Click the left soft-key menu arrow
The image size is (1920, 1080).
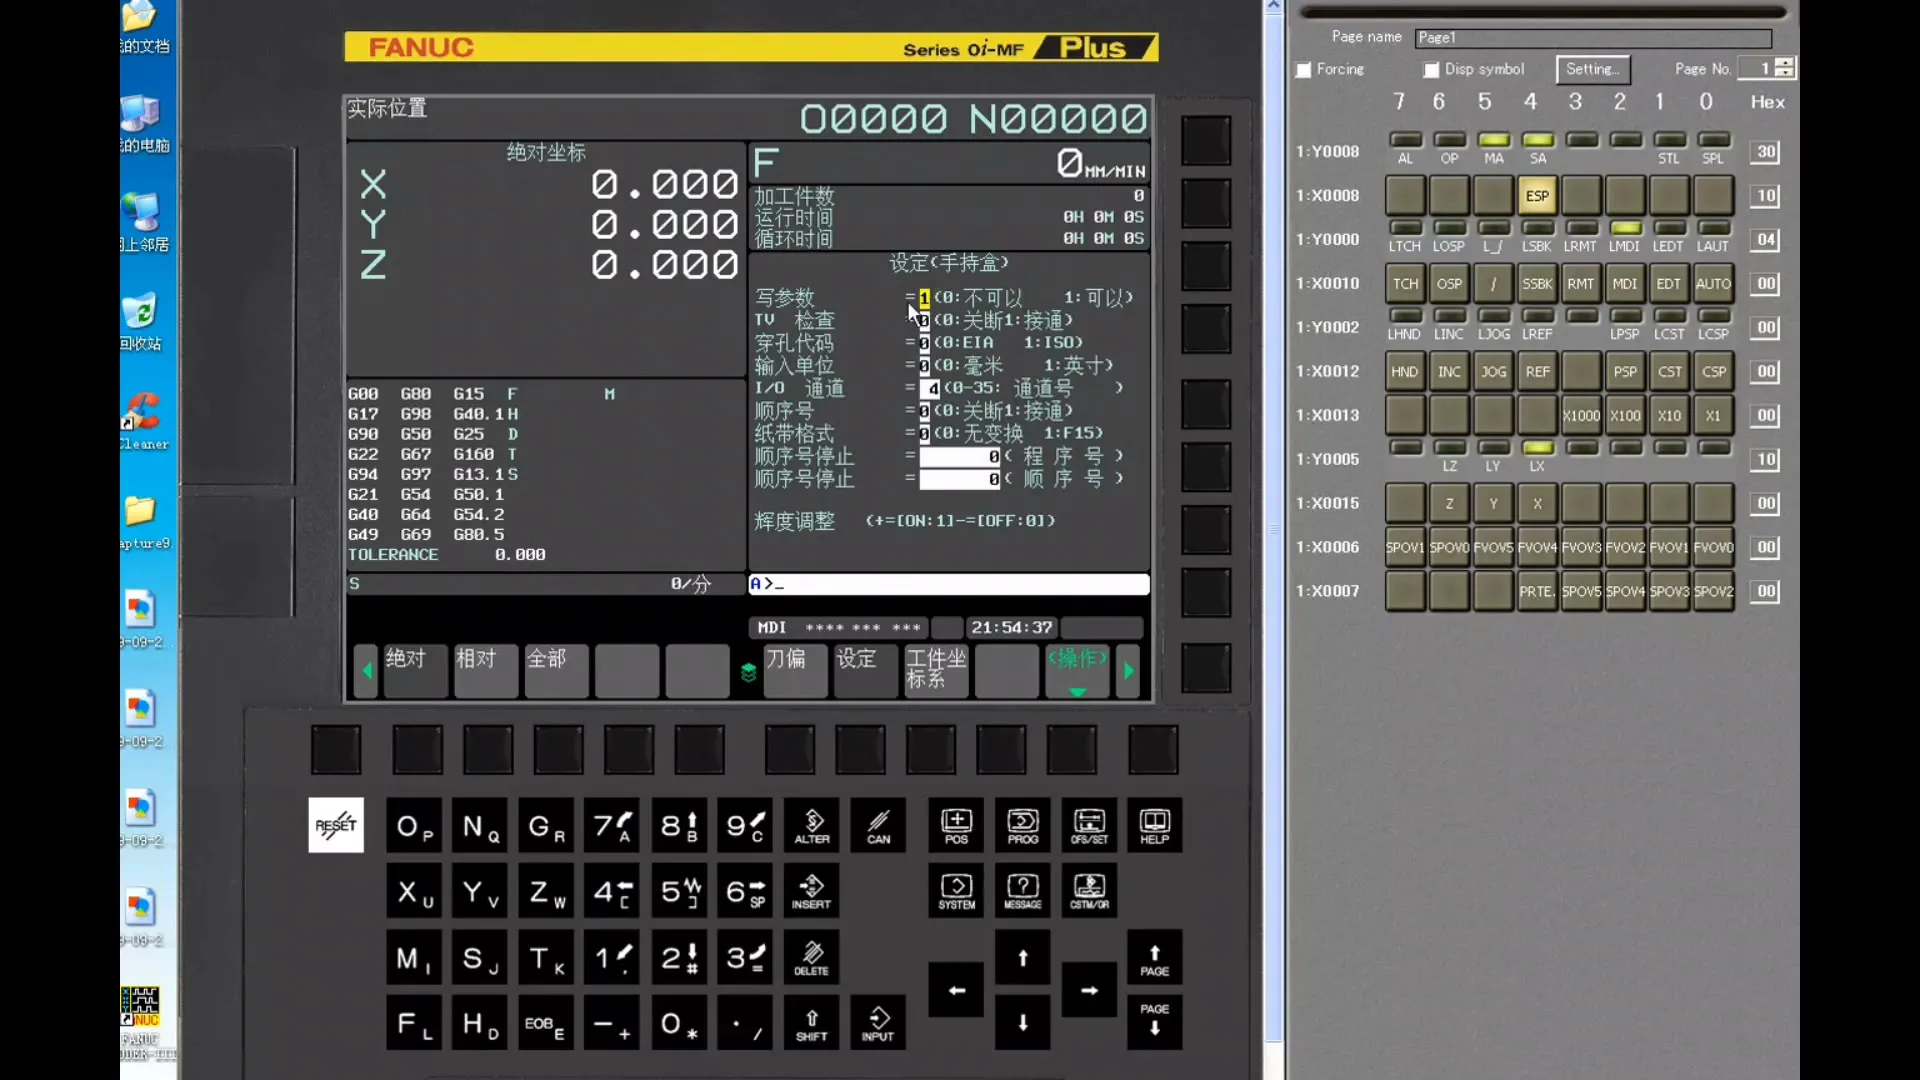366,671
